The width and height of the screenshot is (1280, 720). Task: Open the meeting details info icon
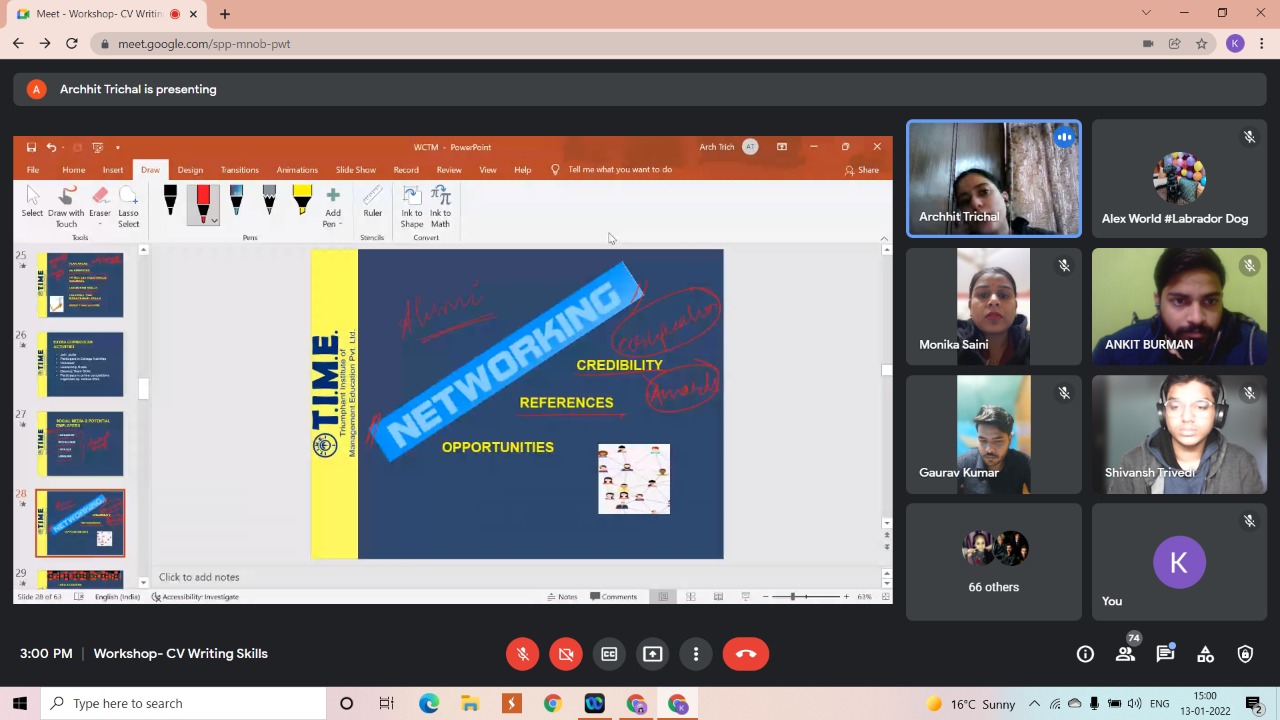point(1085,654)
